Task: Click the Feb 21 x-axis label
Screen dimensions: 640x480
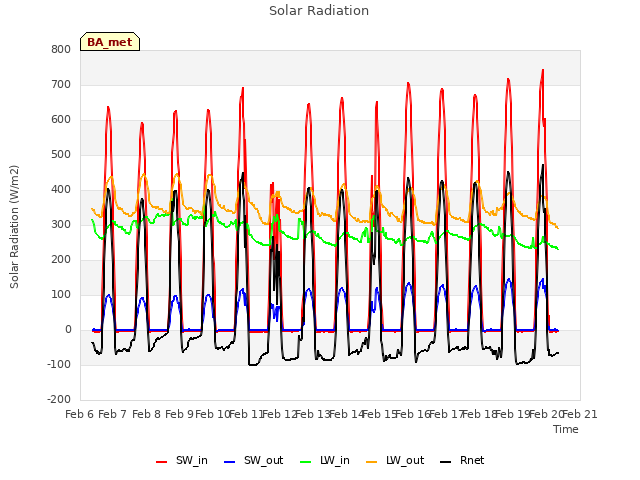Action: [x=580, y=414]
